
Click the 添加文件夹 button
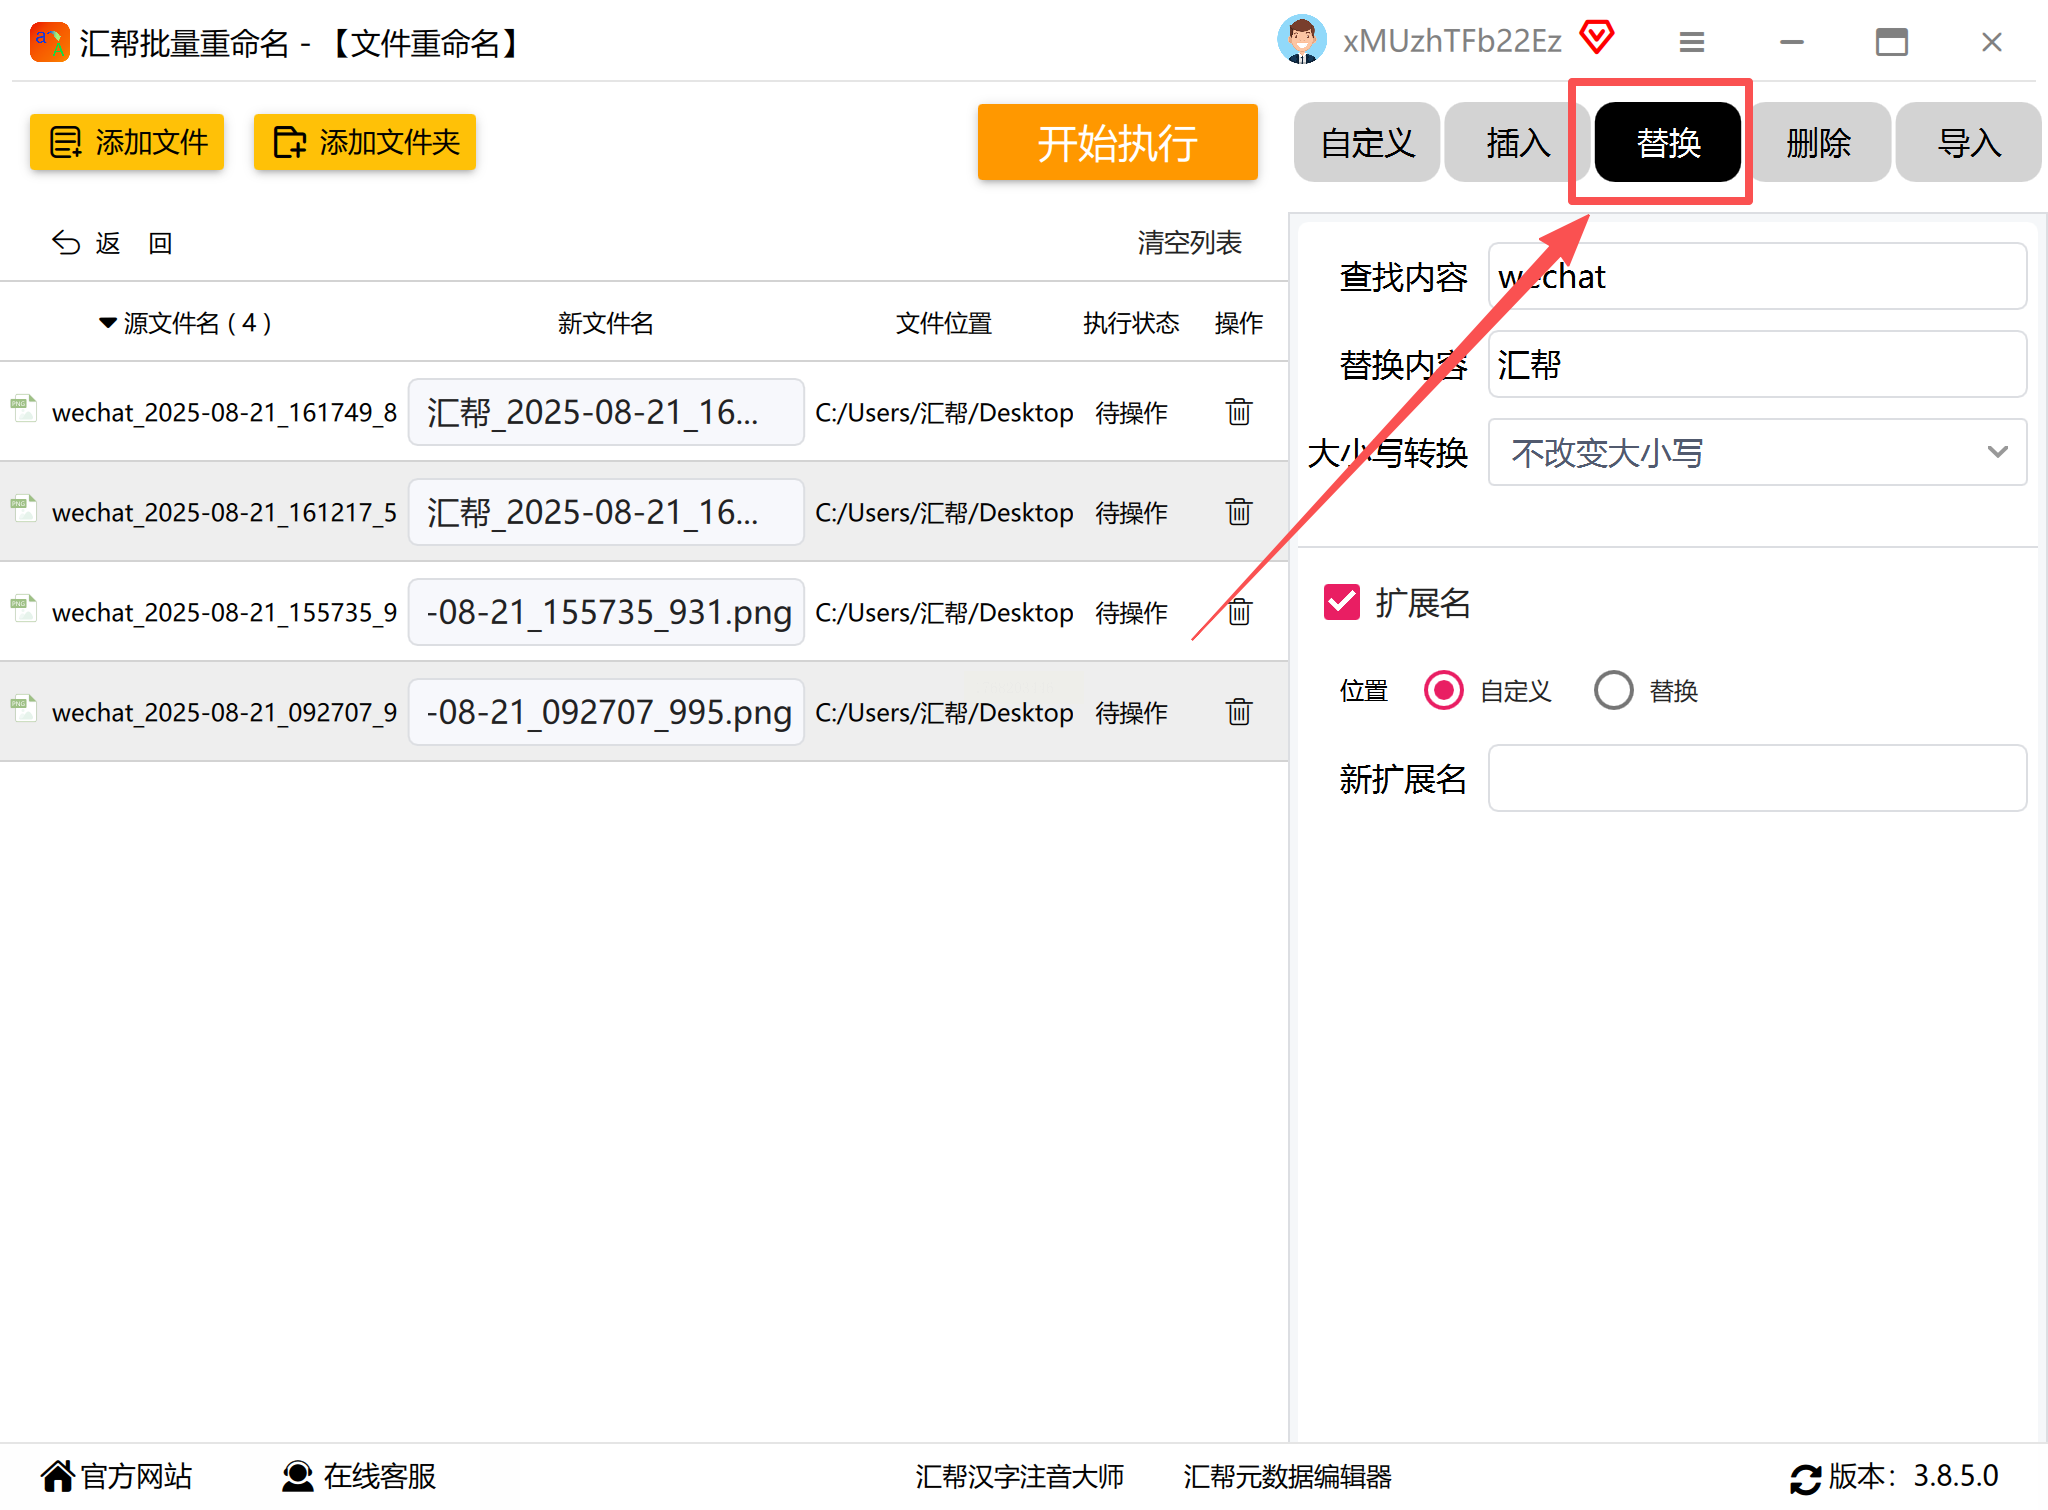coord(365,142)
